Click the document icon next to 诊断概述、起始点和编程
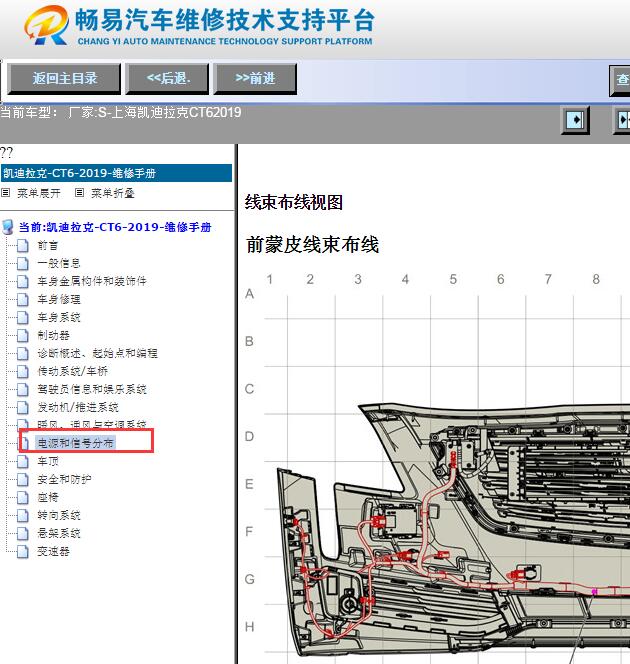This screenshot has width=630, height=664. tap(22, 353)
